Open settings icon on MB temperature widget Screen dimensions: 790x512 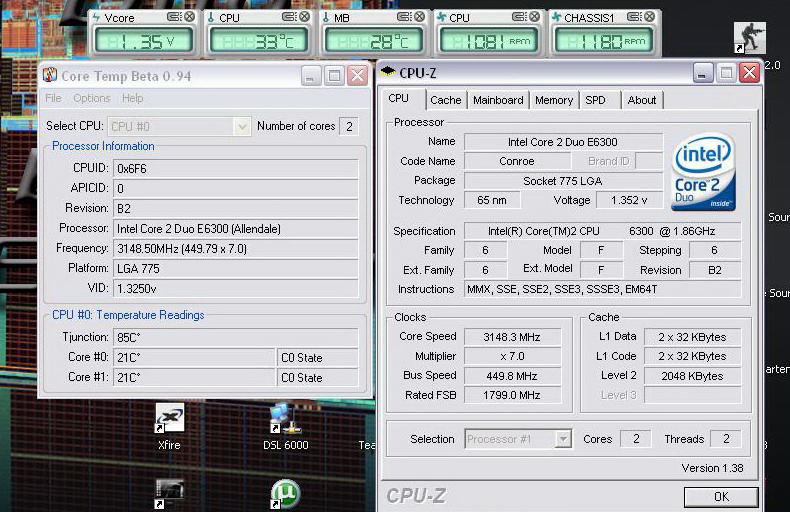404,17
